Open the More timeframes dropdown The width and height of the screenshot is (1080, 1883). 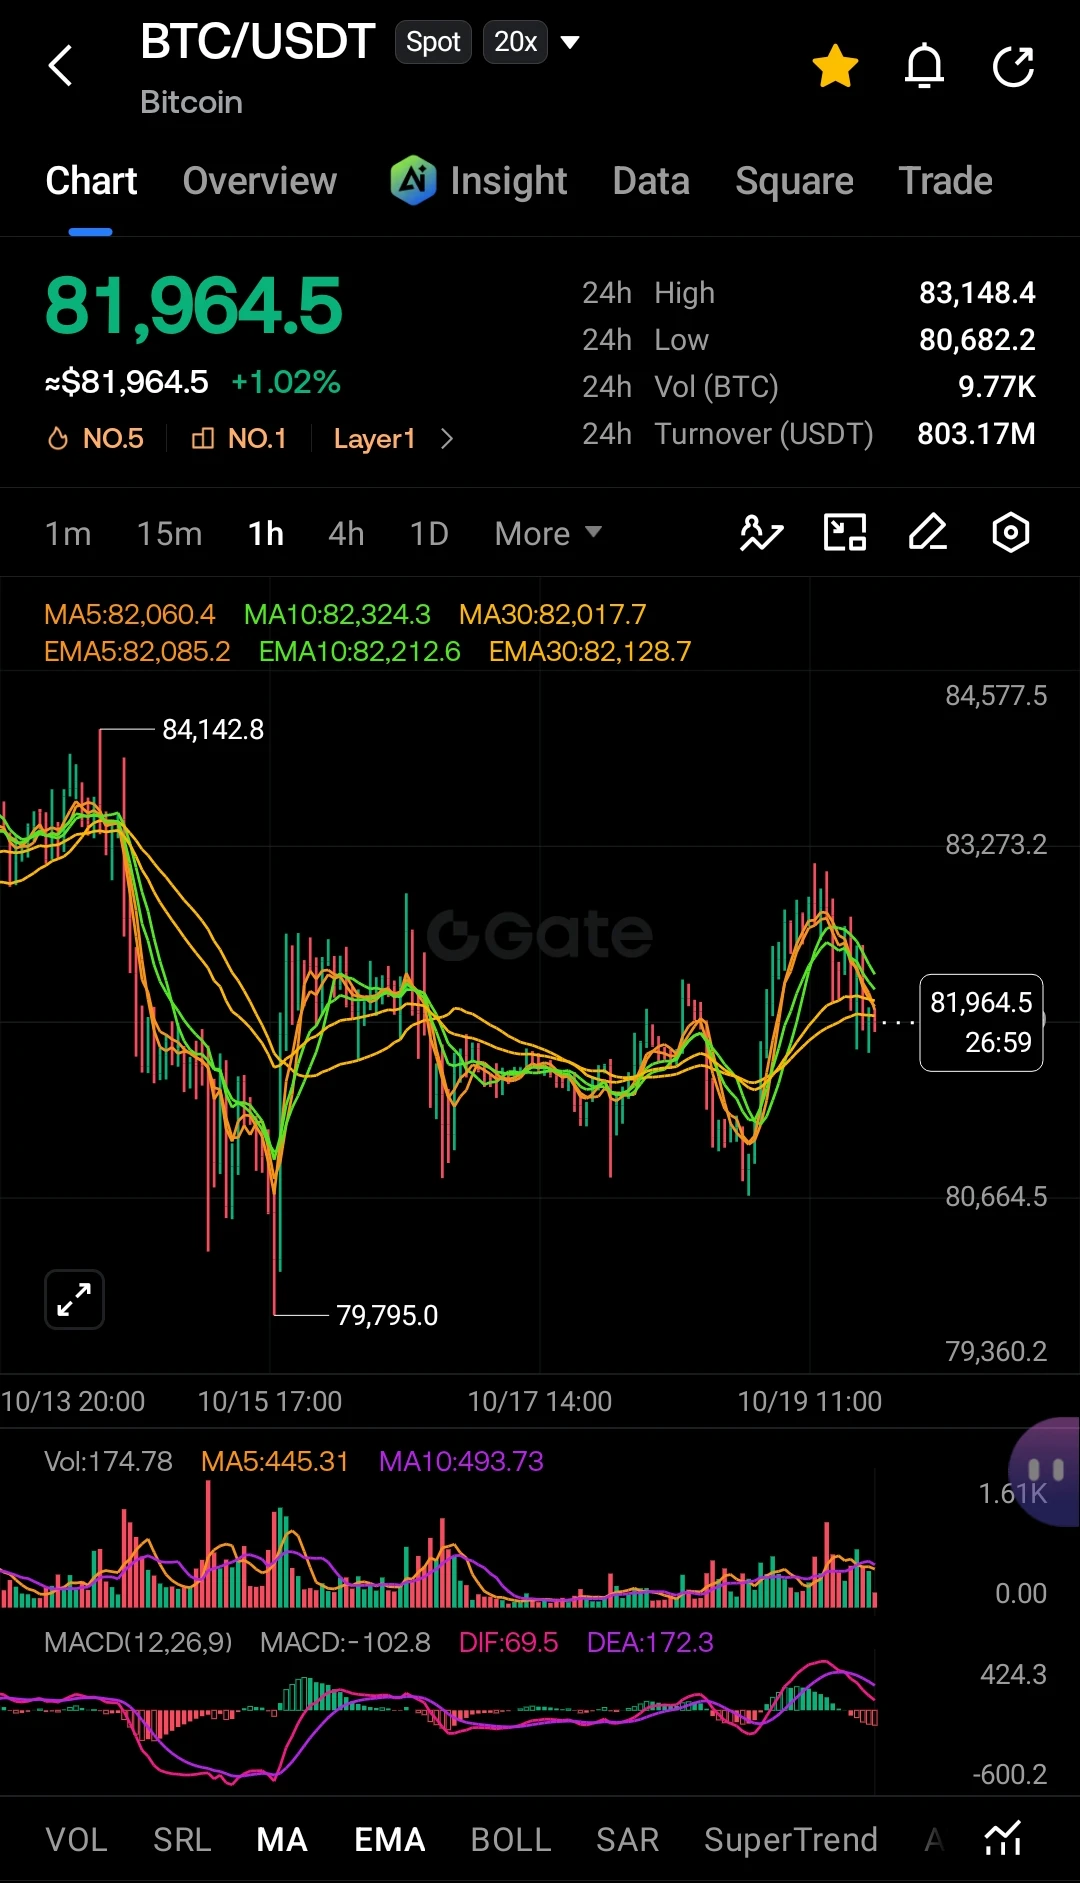coord(548,534)
